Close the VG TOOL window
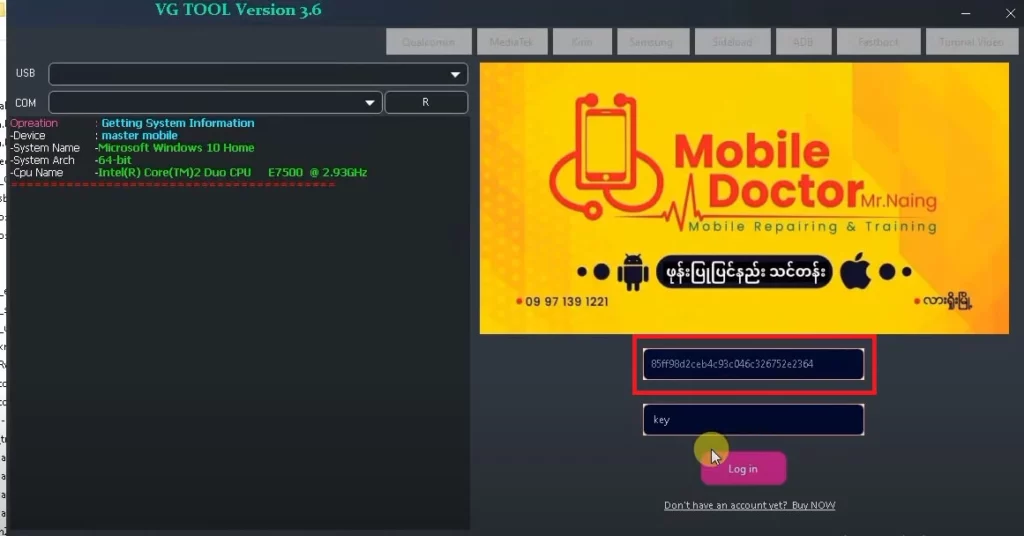The height and width of the screenshot is (536, 1024). [1010, 13]
